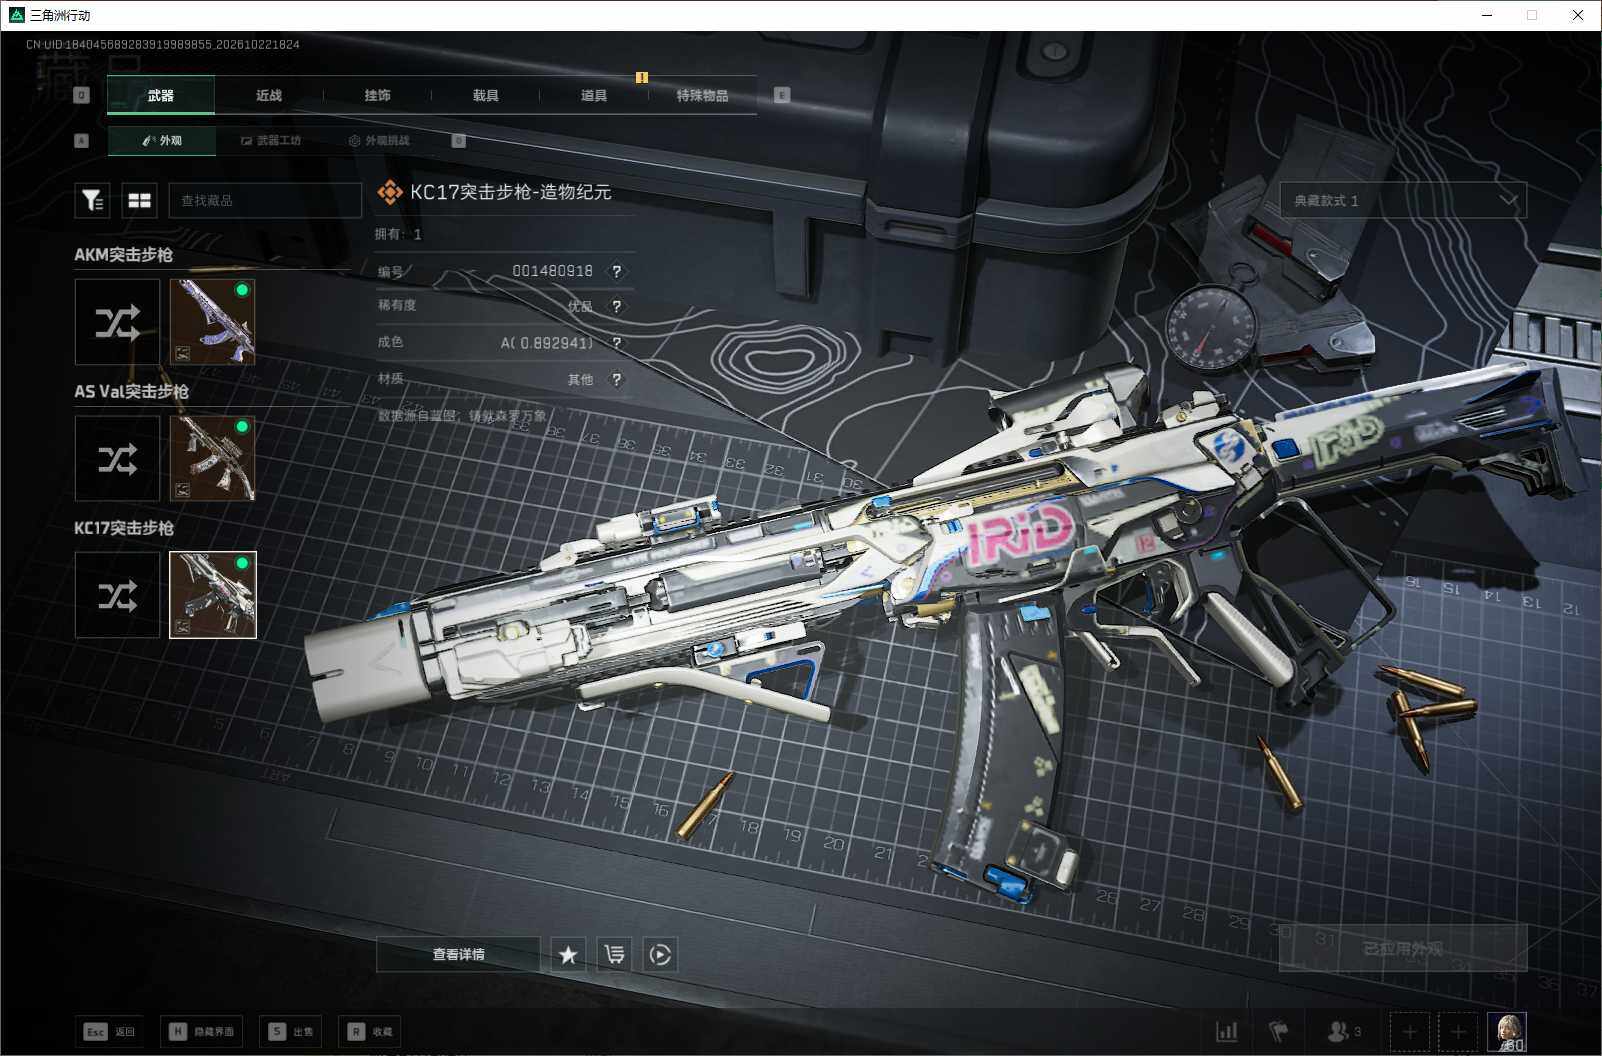Open the player avatar profile
The height and width of the screenshot is (1056, 1602).
(1506, 1031)
